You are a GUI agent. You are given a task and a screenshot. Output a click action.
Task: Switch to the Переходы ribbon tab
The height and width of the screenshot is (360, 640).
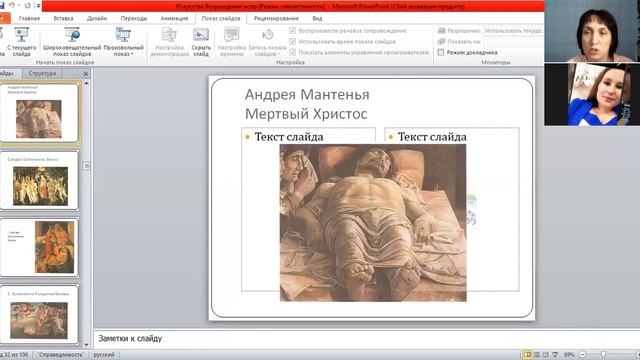click(134, 18)
